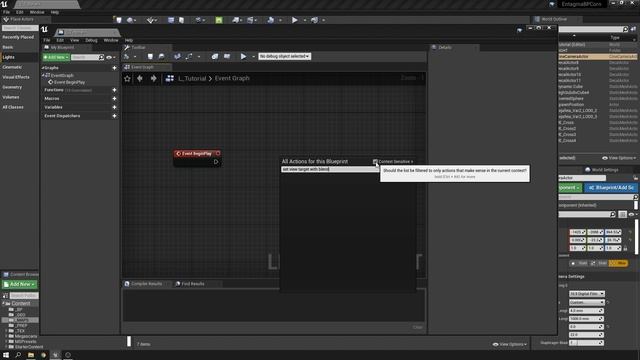Open the No debug object selected dropdown

pos(284,56)
